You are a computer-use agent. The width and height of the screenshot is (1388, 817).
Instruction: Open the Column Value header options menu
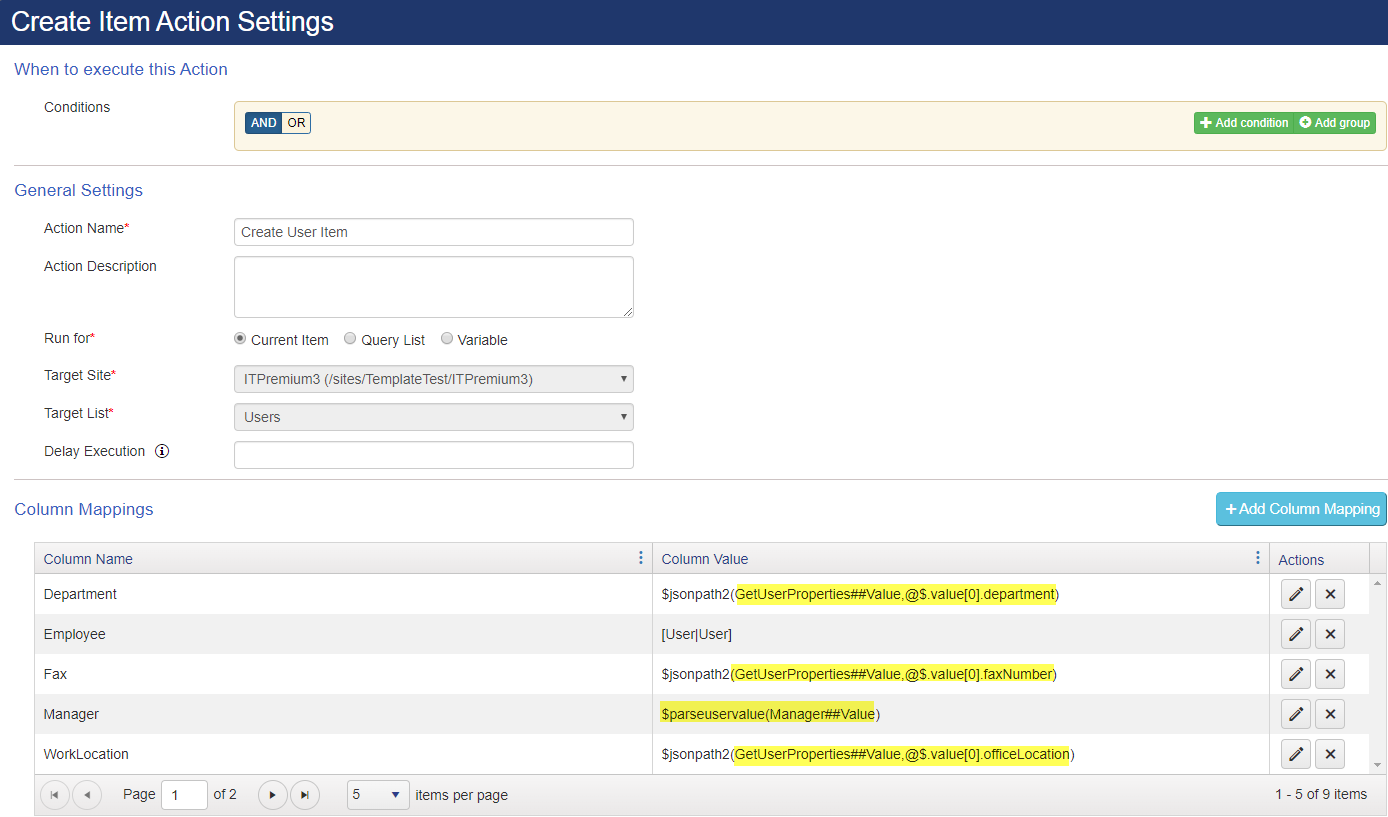1257,558
